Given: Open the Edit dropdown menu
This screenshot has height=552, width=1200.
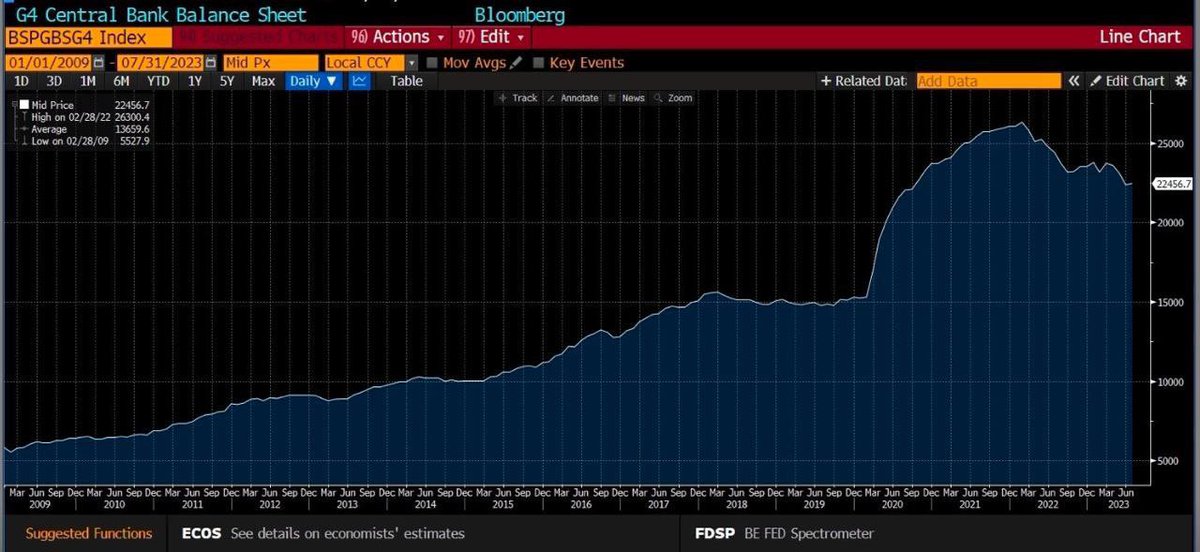Looking at the screenshot, I should [x=491, y=37].
